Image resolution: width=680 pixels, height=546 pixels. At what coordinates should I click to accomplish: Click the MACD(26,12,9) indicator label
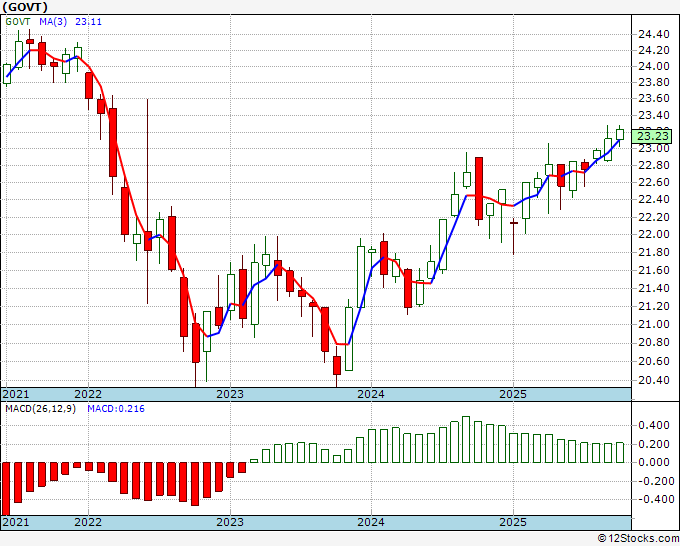click(x=40, y=409)
